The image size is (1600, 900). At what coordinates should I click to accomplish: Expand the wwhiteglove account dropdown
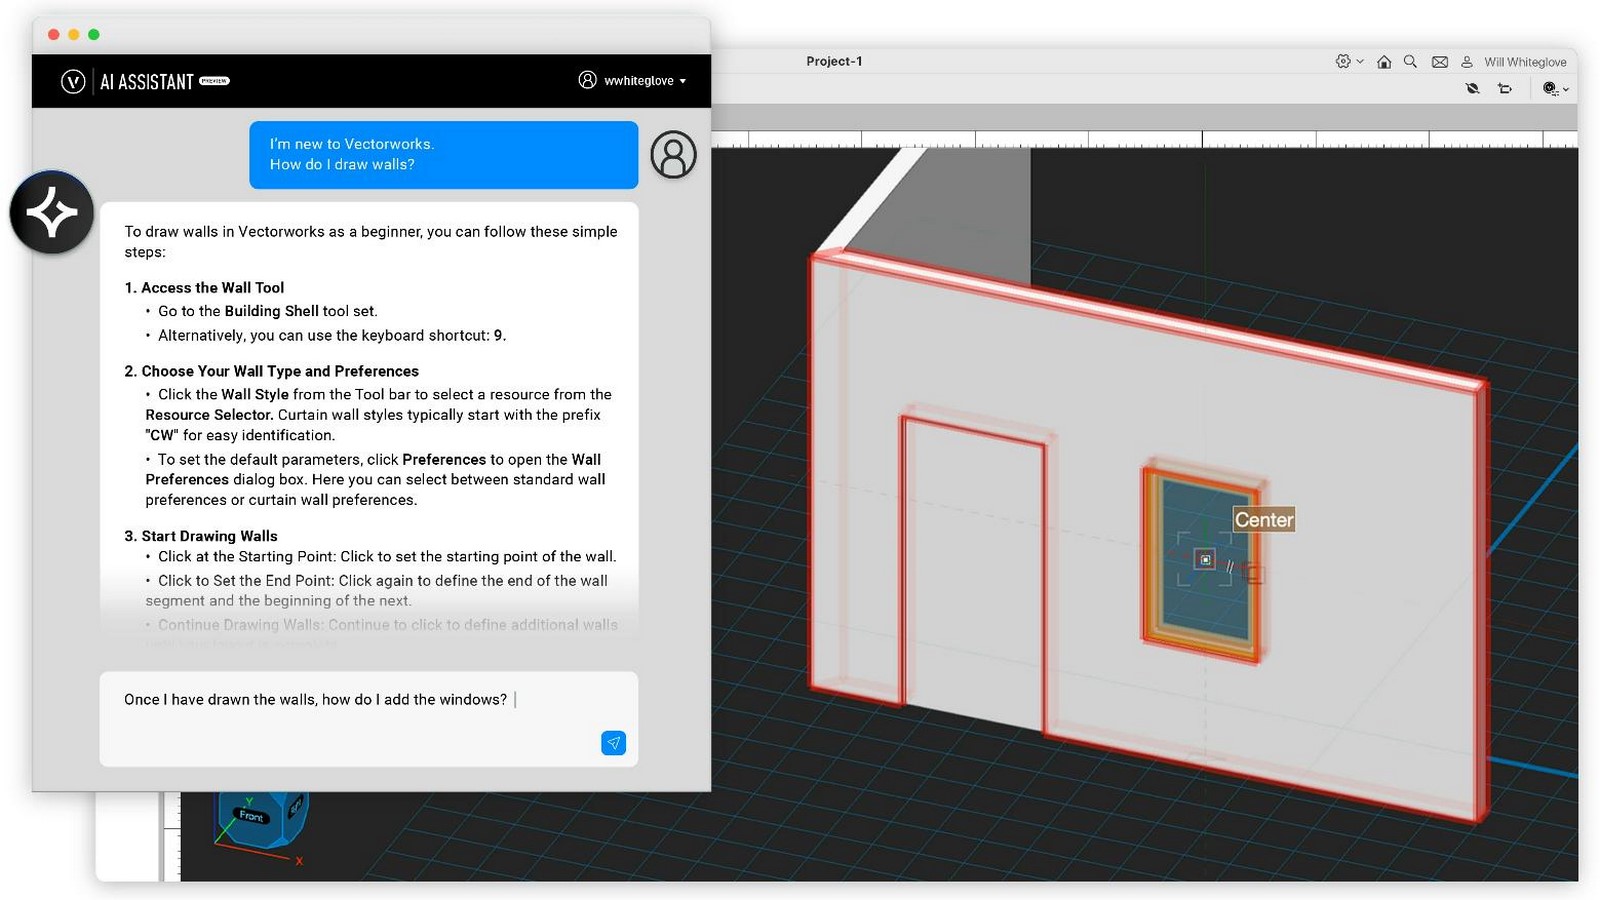pos(683,81)
